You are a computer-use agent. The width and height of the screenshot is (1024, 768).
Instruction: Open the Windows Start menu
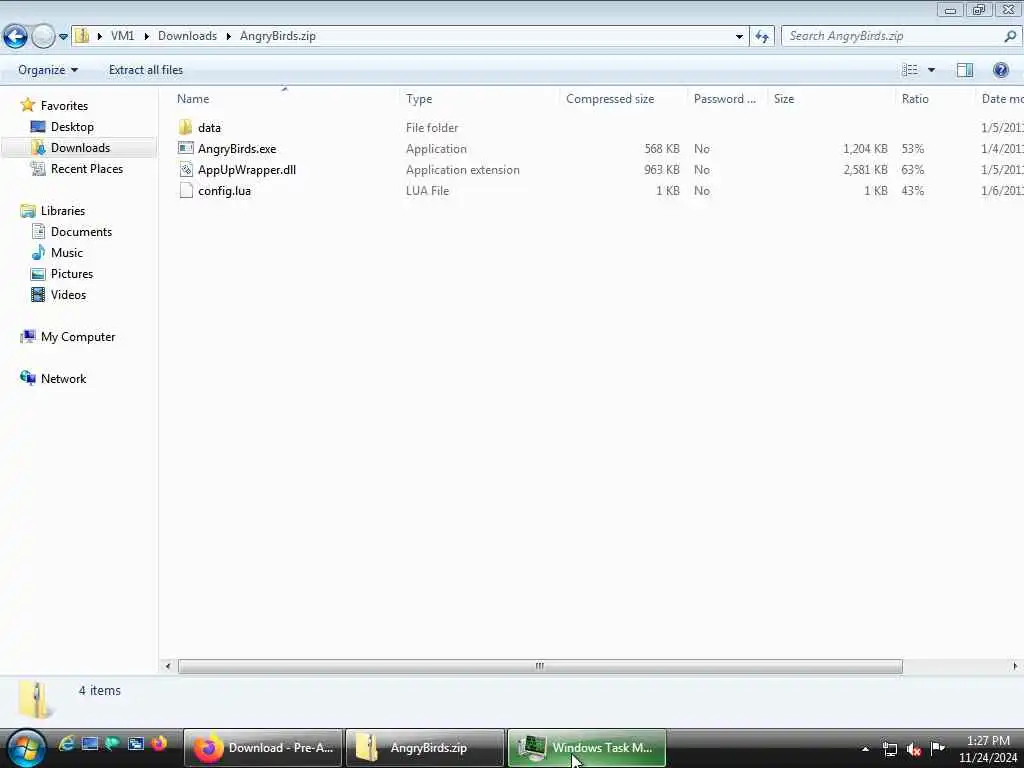click(x=25, y=748)
